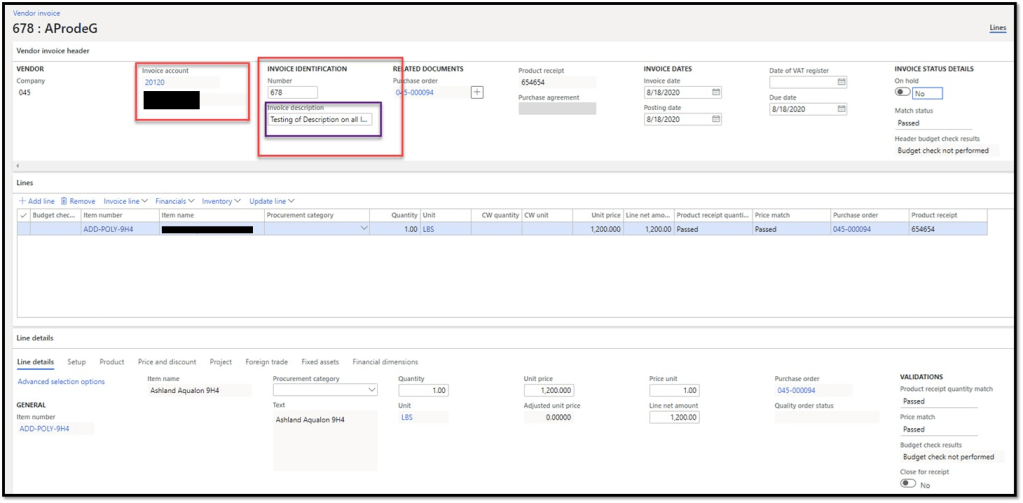Expand the Update line menu

point(272,201)
